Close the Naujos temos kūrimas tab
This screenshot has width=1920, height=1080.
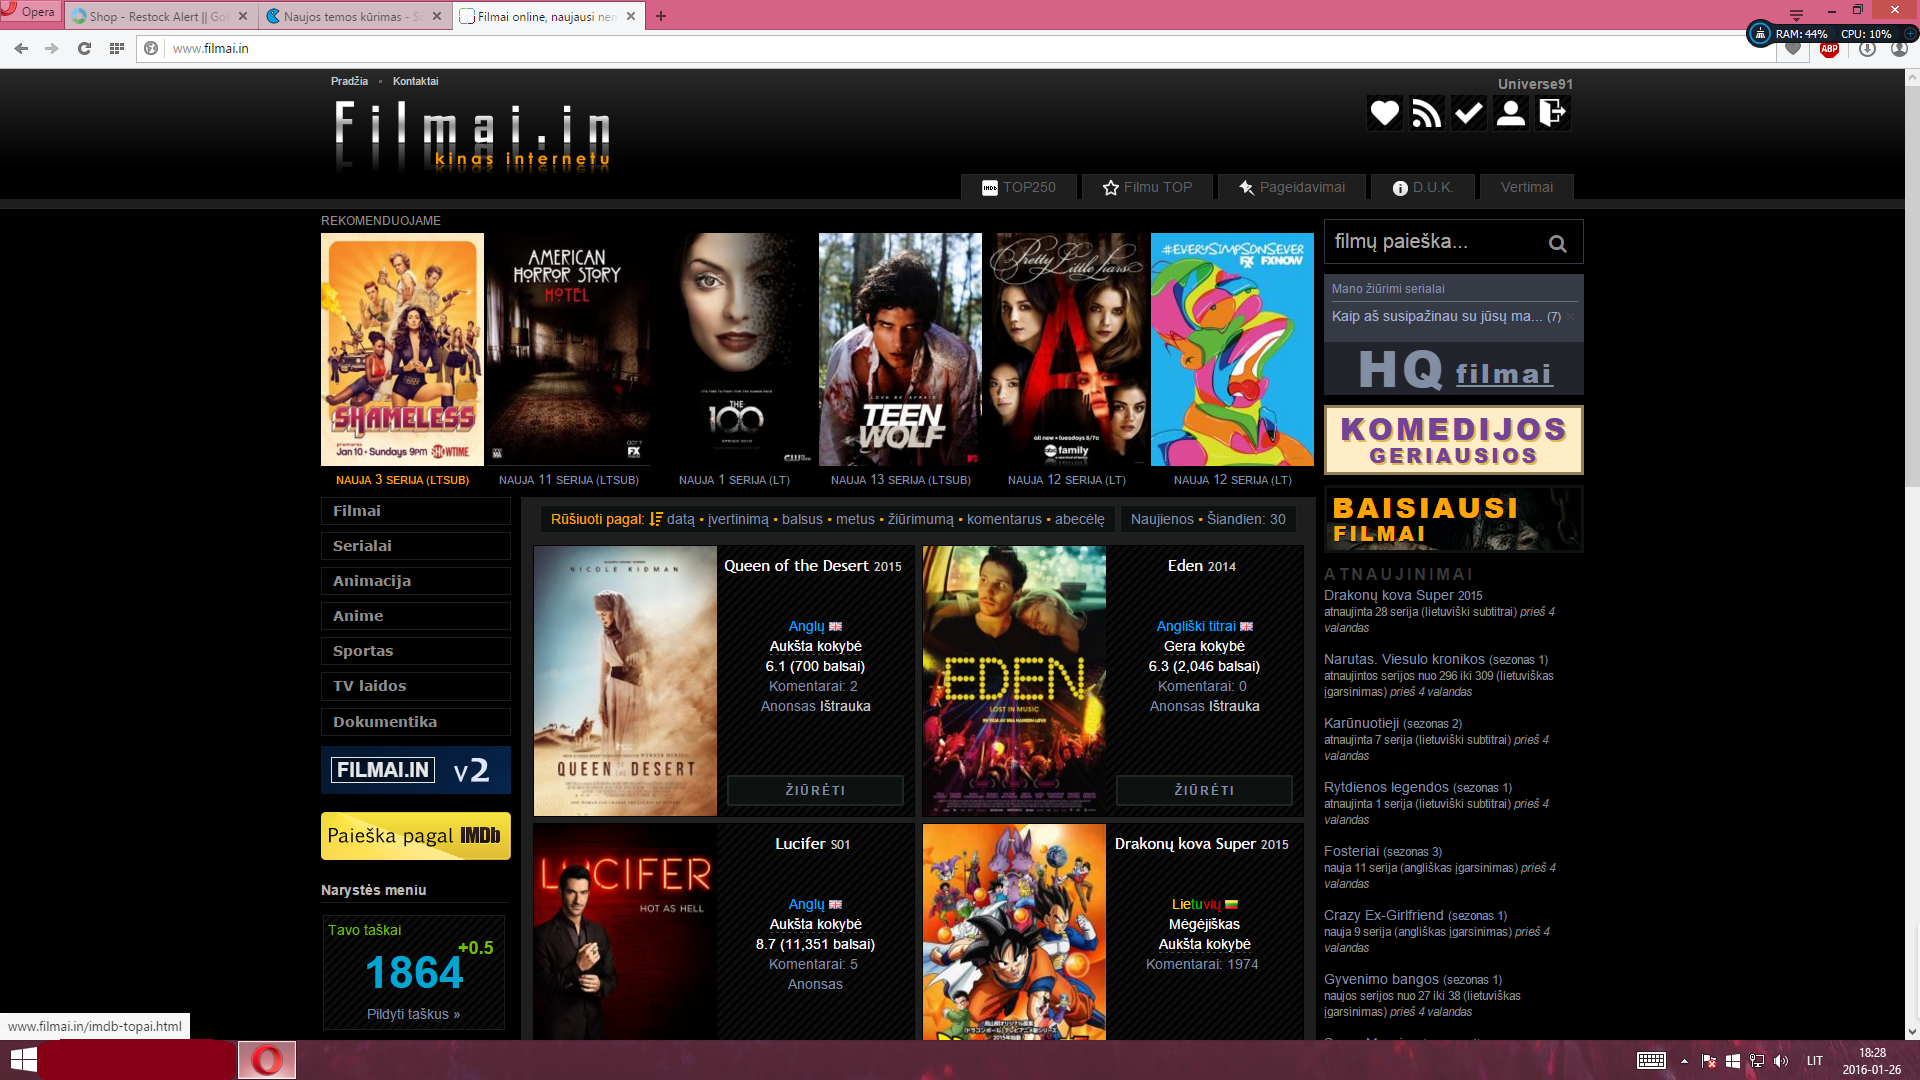pos(437,16)
